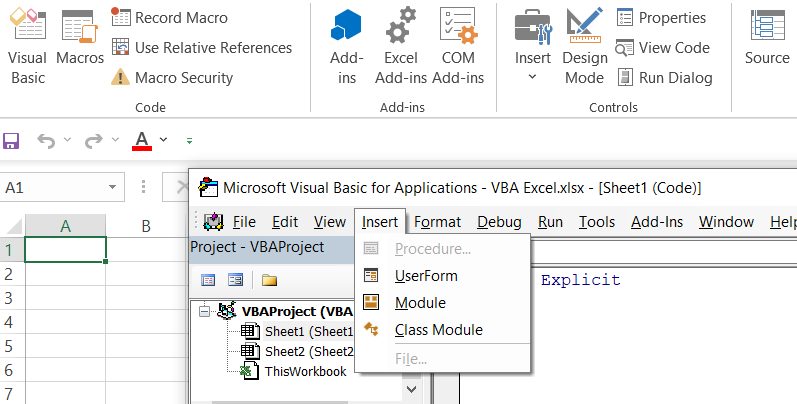Select ThisWorkbook in the project tree
This screenshot has width=797, height=404.
pos(305,371)
